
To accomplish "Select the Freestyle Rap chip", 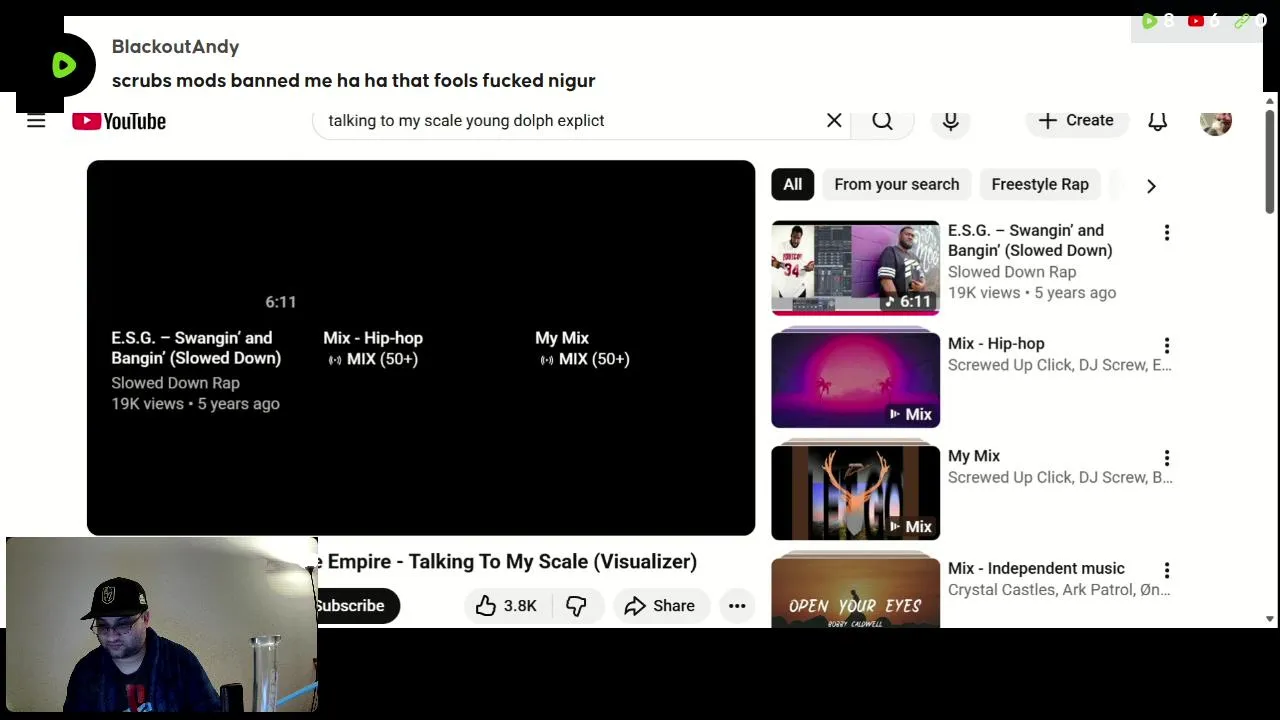I will pyautogui.click(x=1040, y=184).
